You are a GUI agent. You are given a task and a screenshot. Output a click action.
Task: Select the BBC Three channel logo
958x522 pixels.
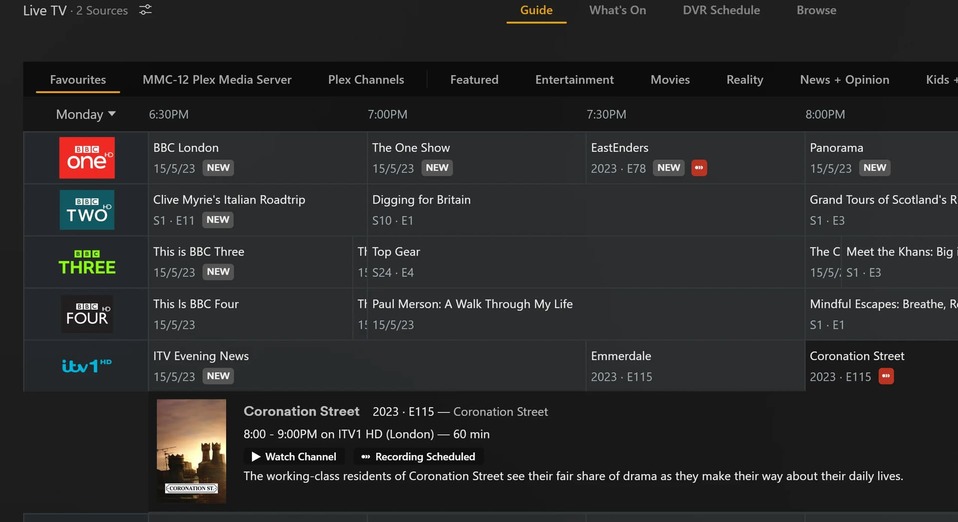[x=87, y=262]
